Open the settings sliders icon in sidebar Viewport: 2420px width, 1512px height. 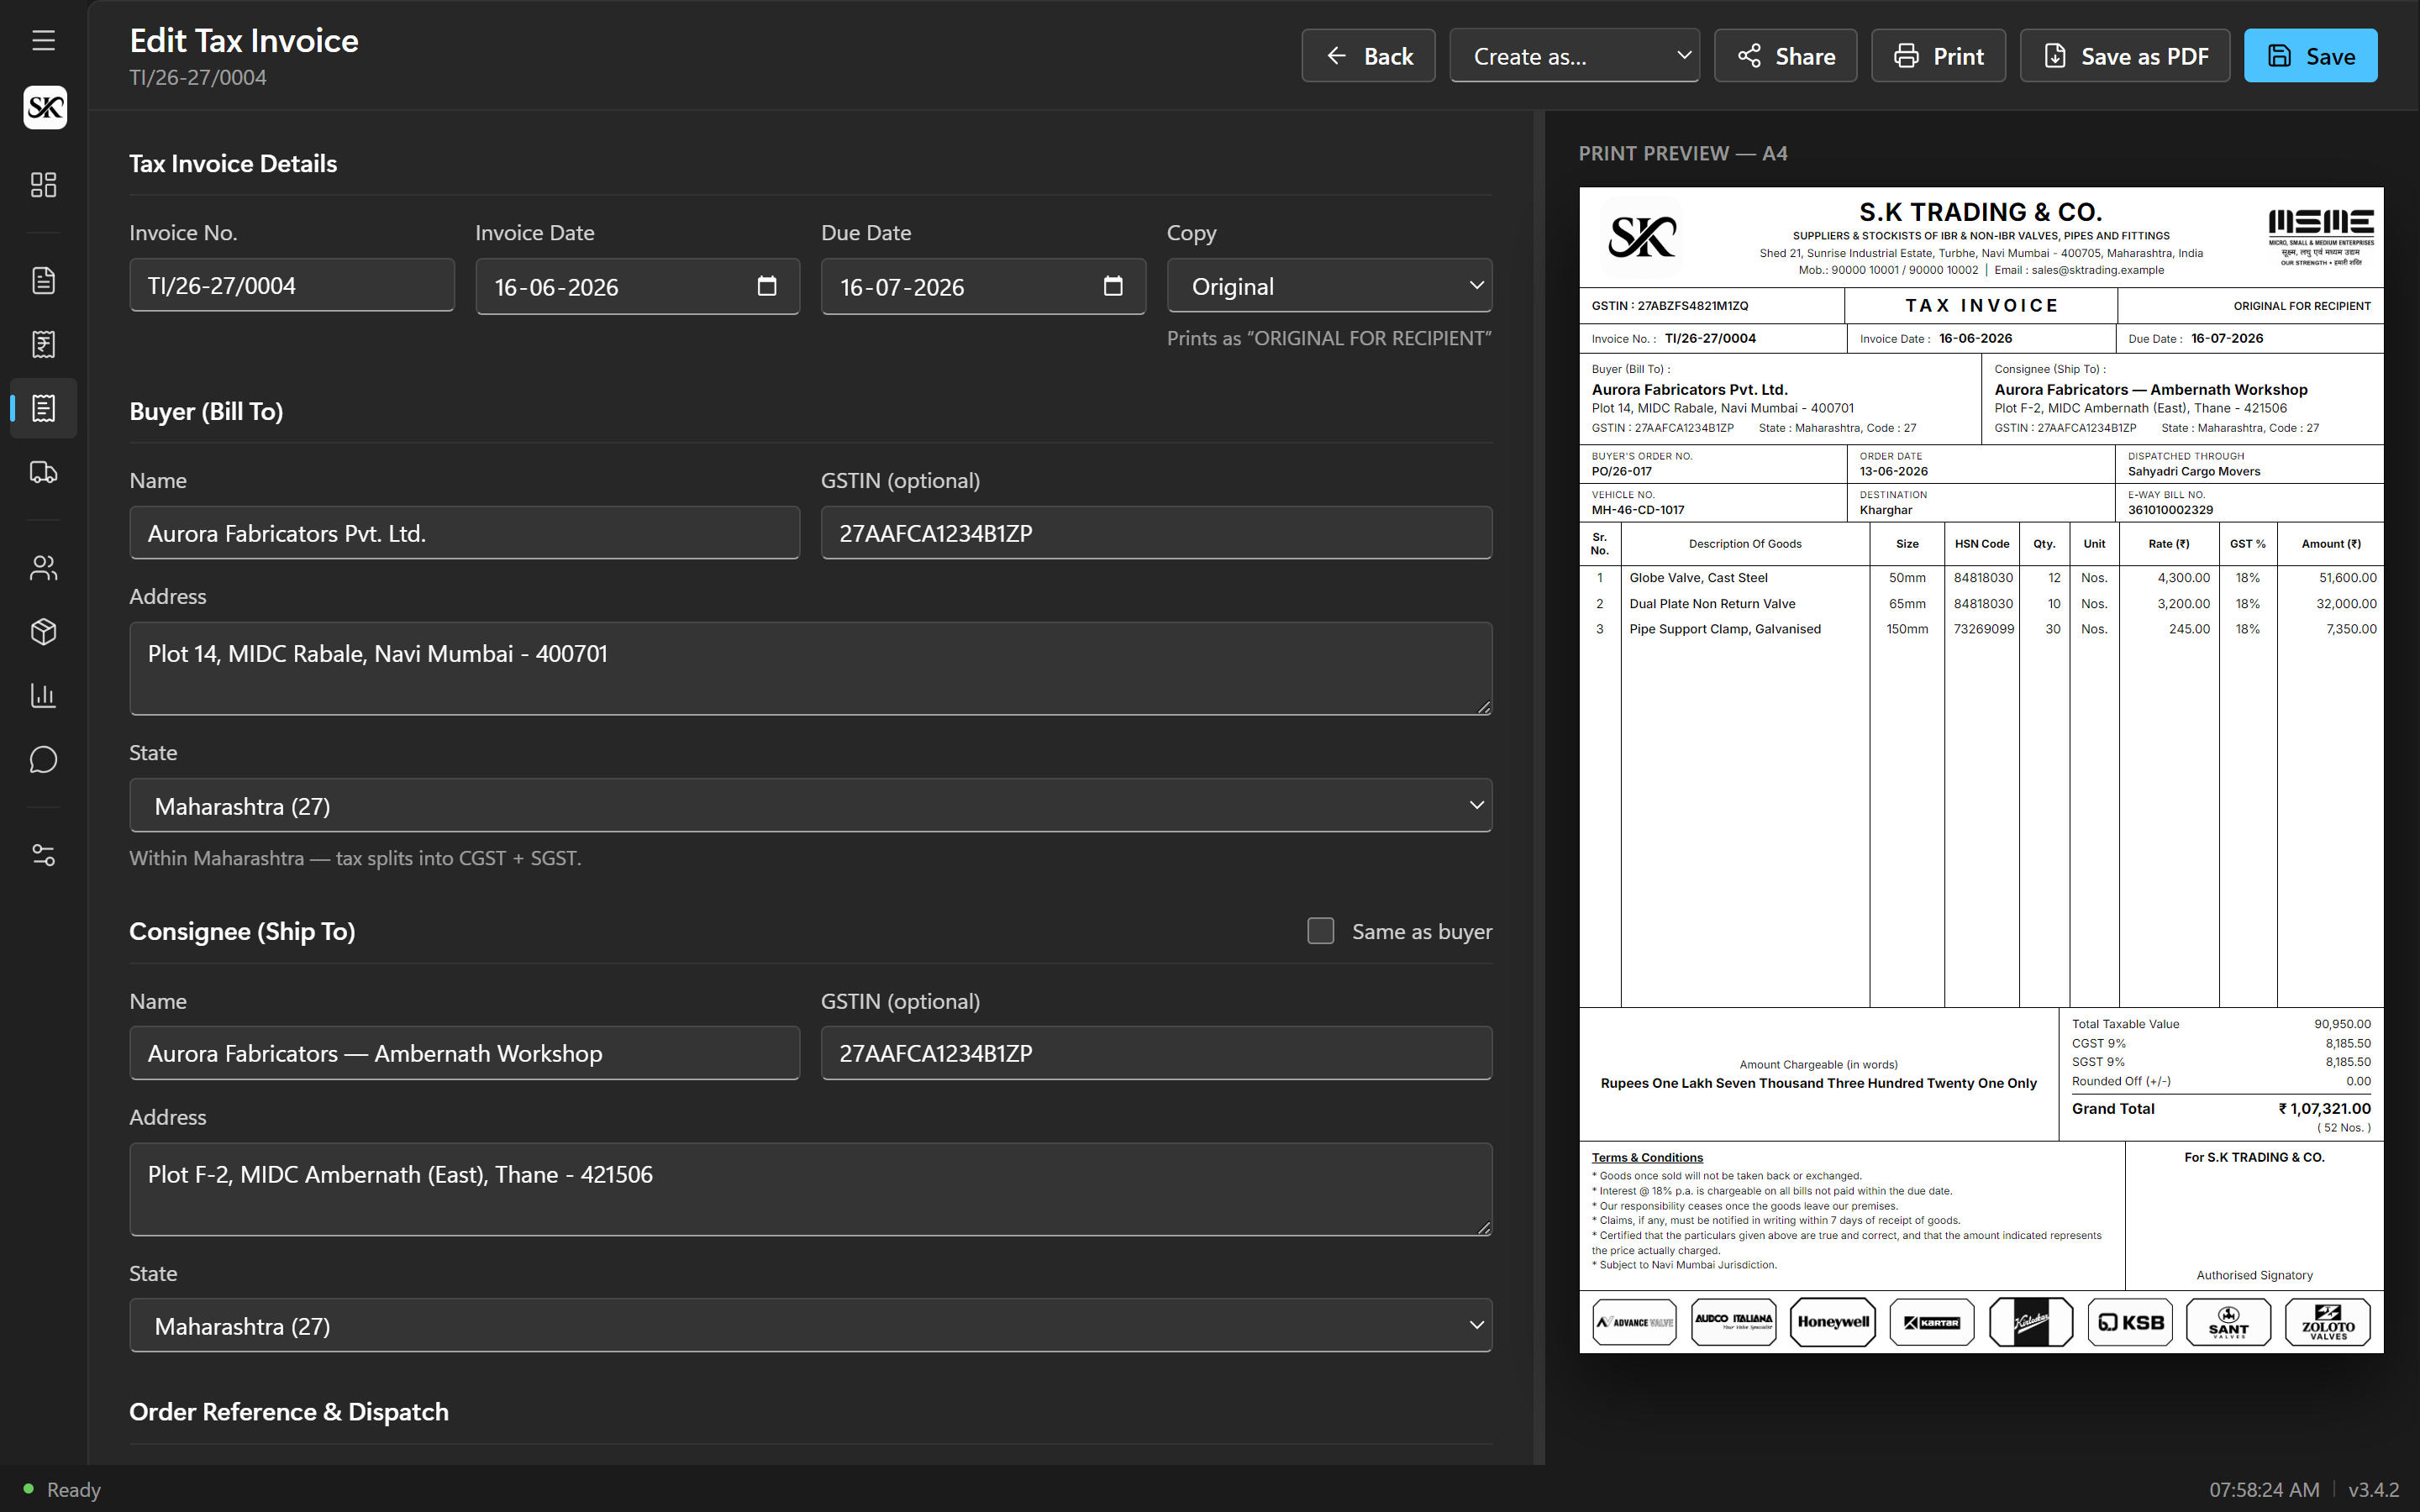tap(43, 855)
